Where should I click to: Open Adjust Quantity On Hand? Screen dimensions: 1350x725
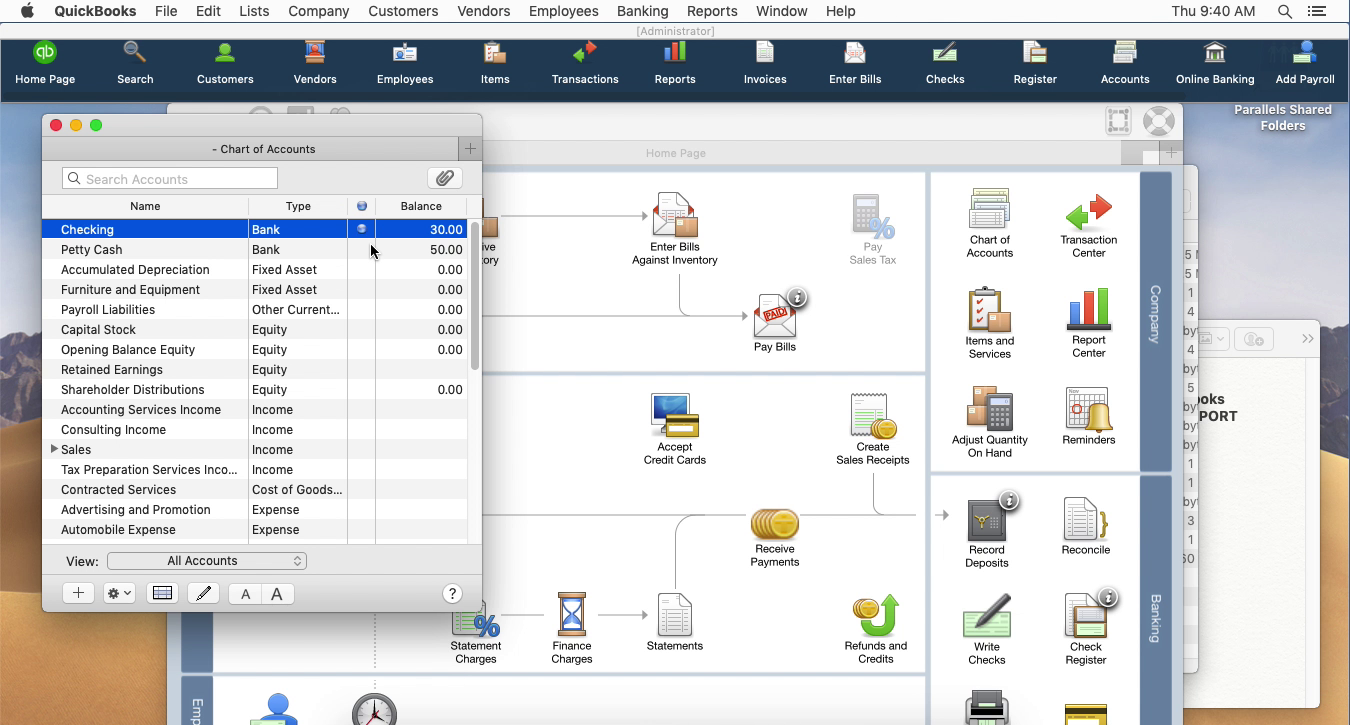click(990, 422)
